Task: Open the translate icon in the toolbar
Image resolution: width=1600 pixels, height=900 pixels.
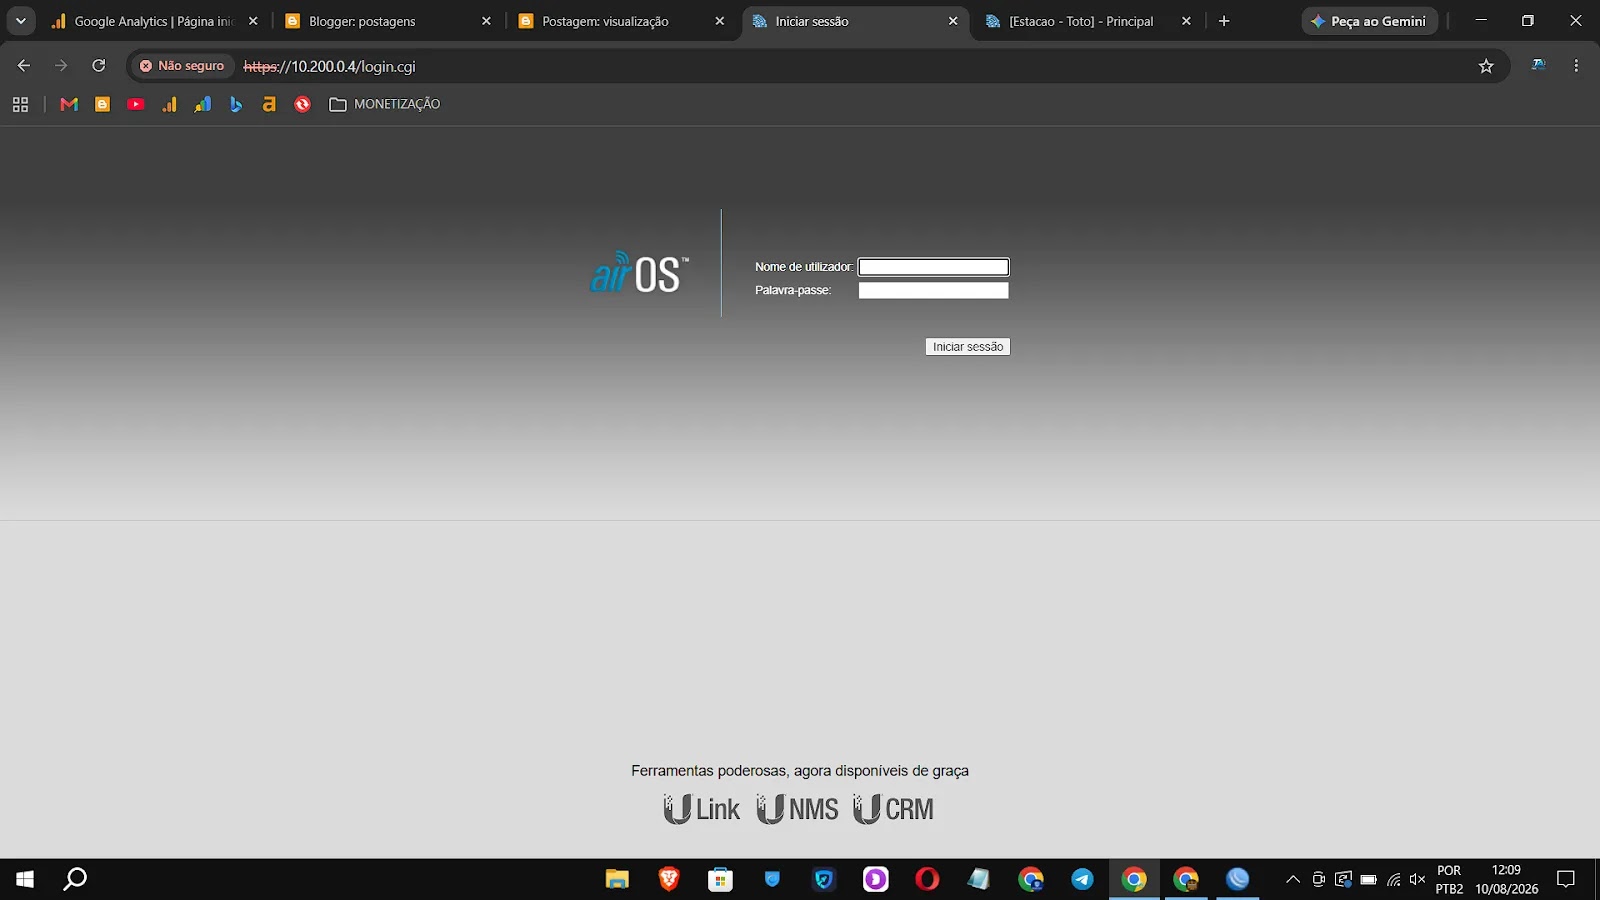Action: click(1539, 66)
